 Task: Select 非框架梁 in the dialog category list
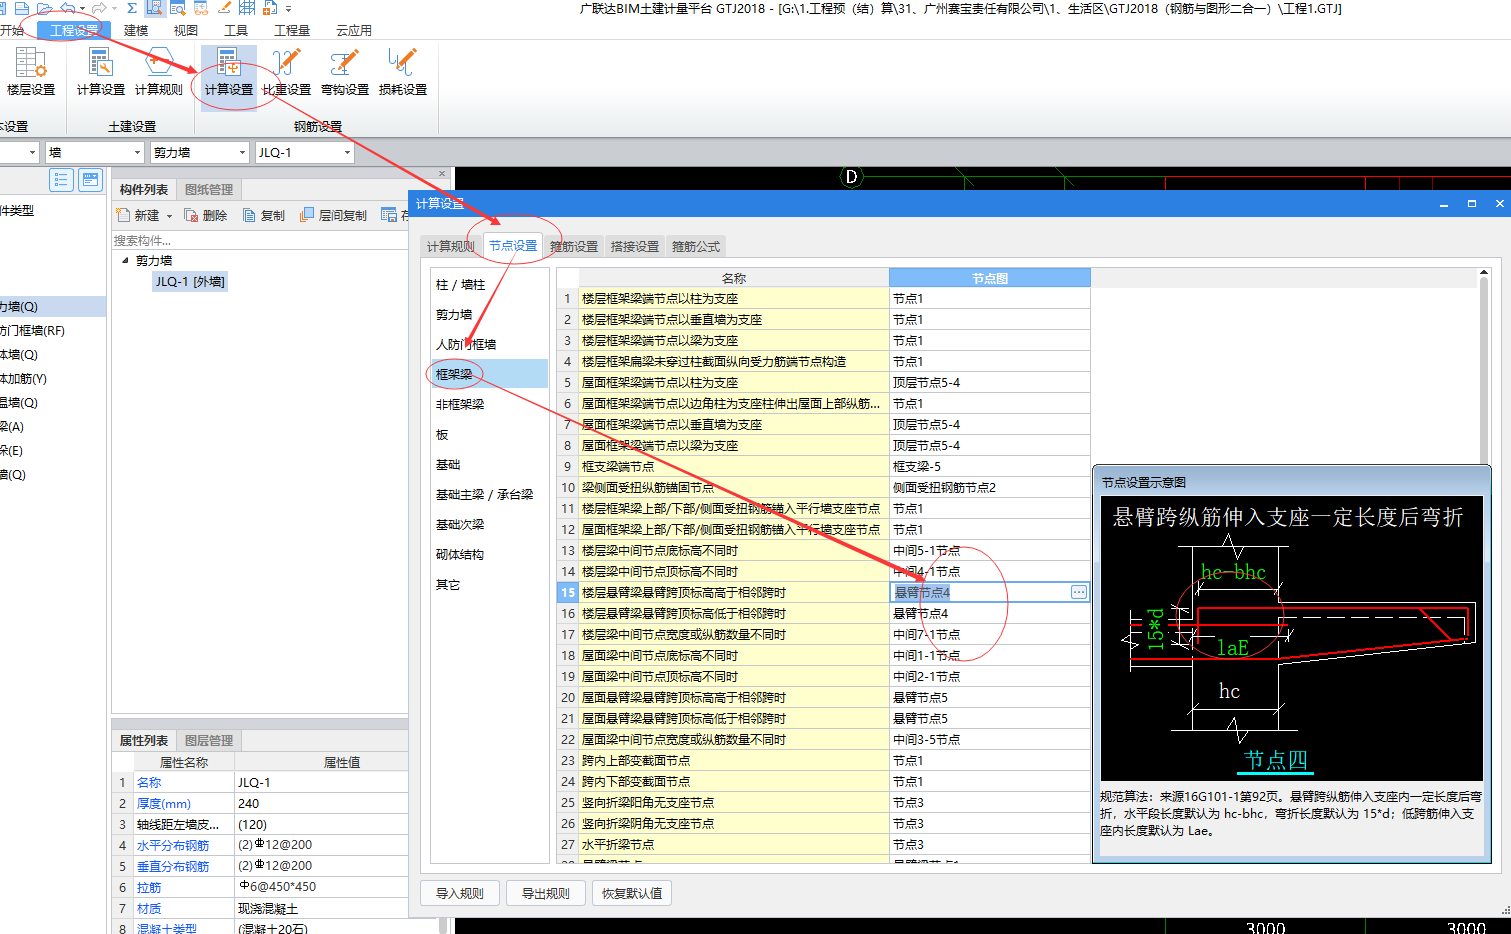click(489, 404)
